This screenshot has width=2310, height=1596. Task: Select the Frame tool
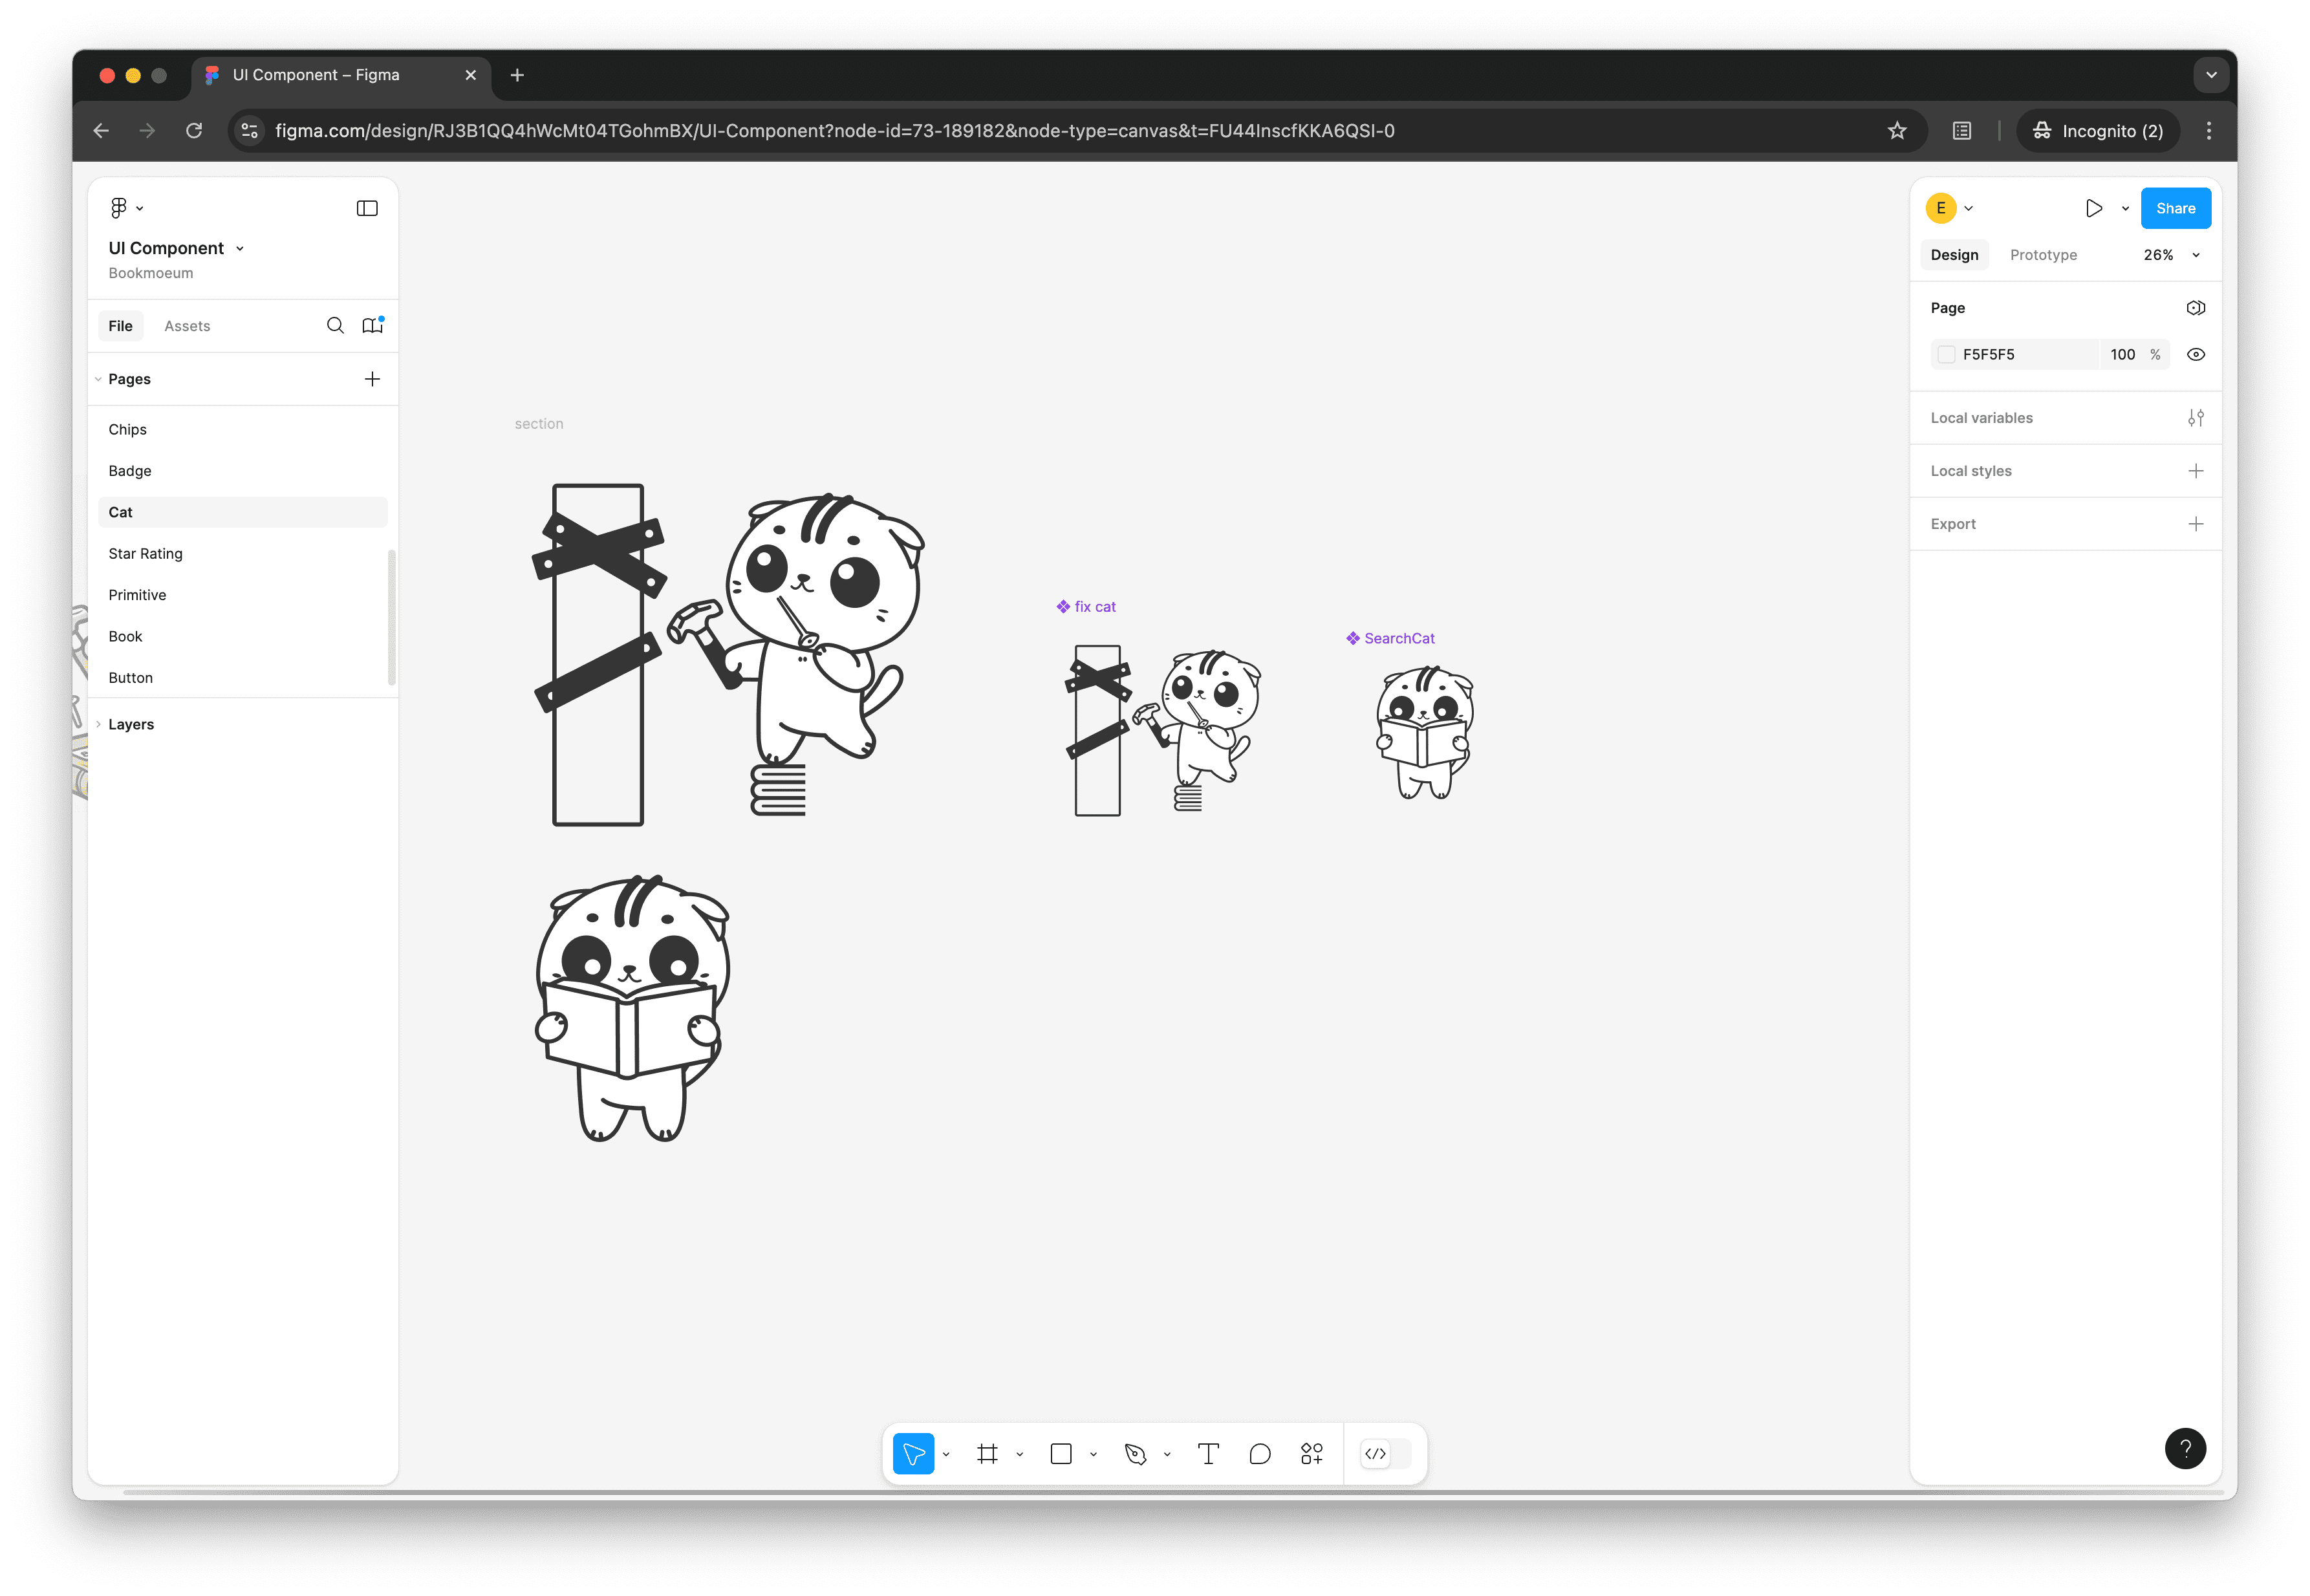pyautogui.click(x=987, y=1454)
